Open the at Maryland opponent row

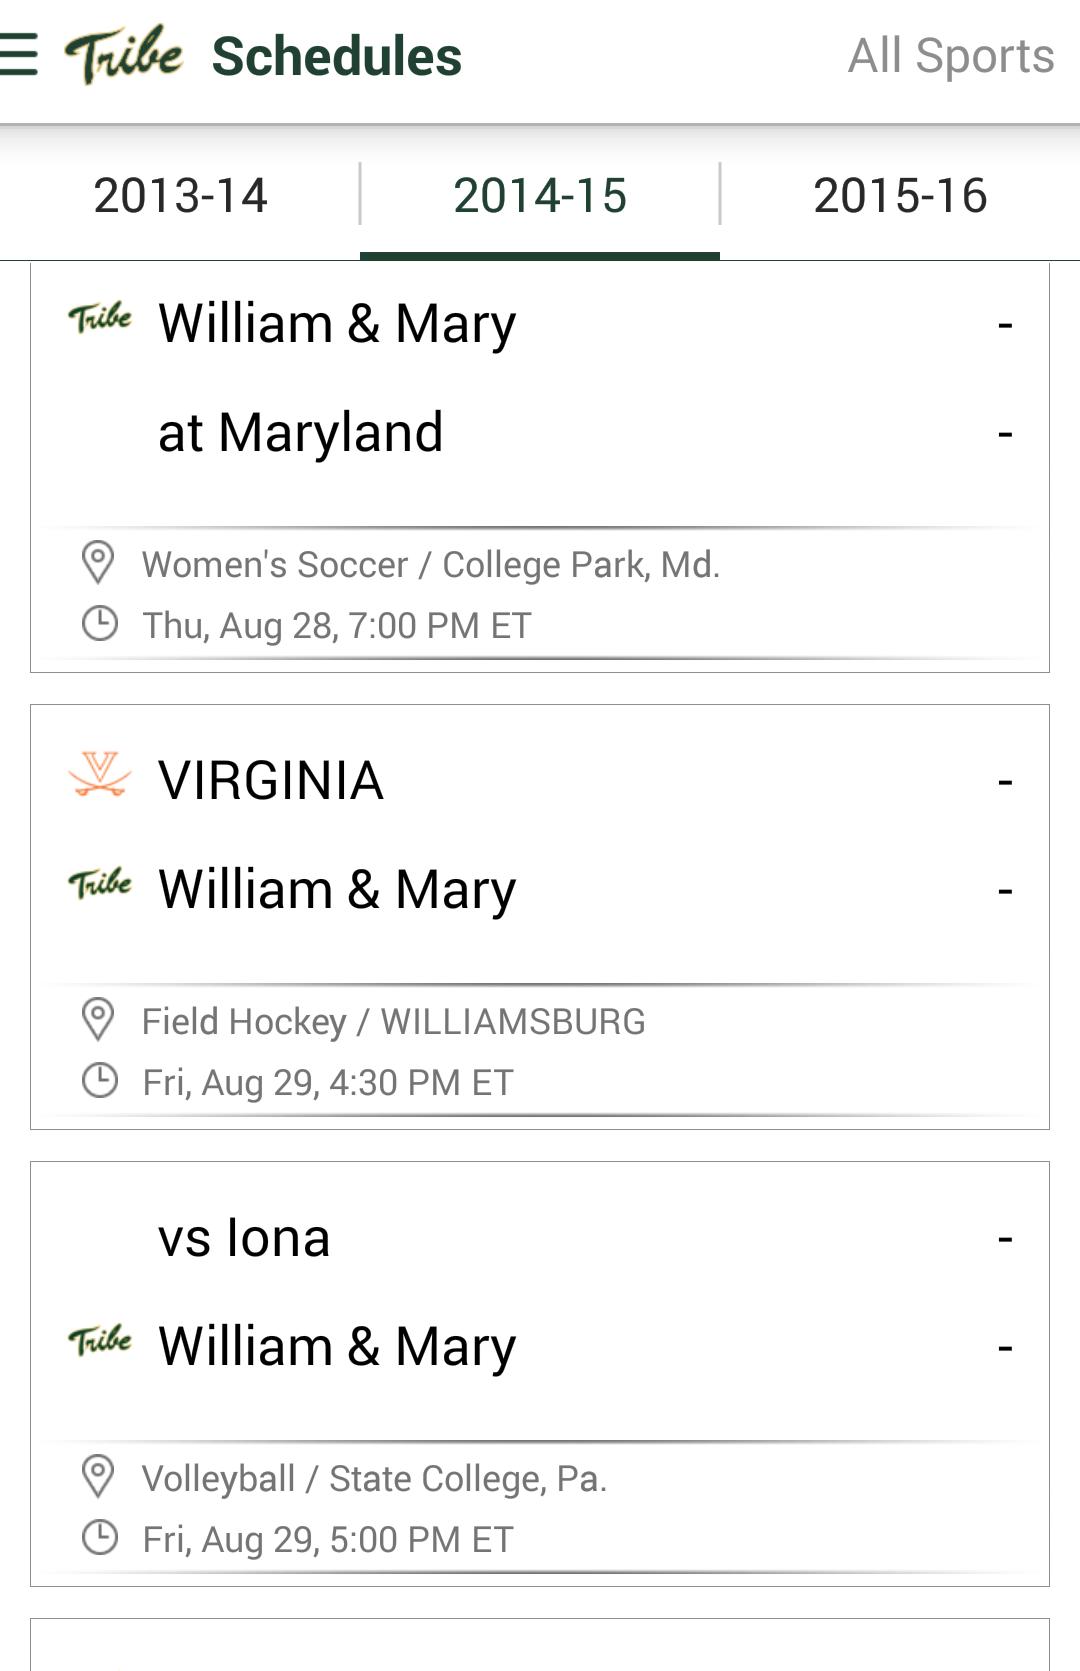(x=300, y=433)
